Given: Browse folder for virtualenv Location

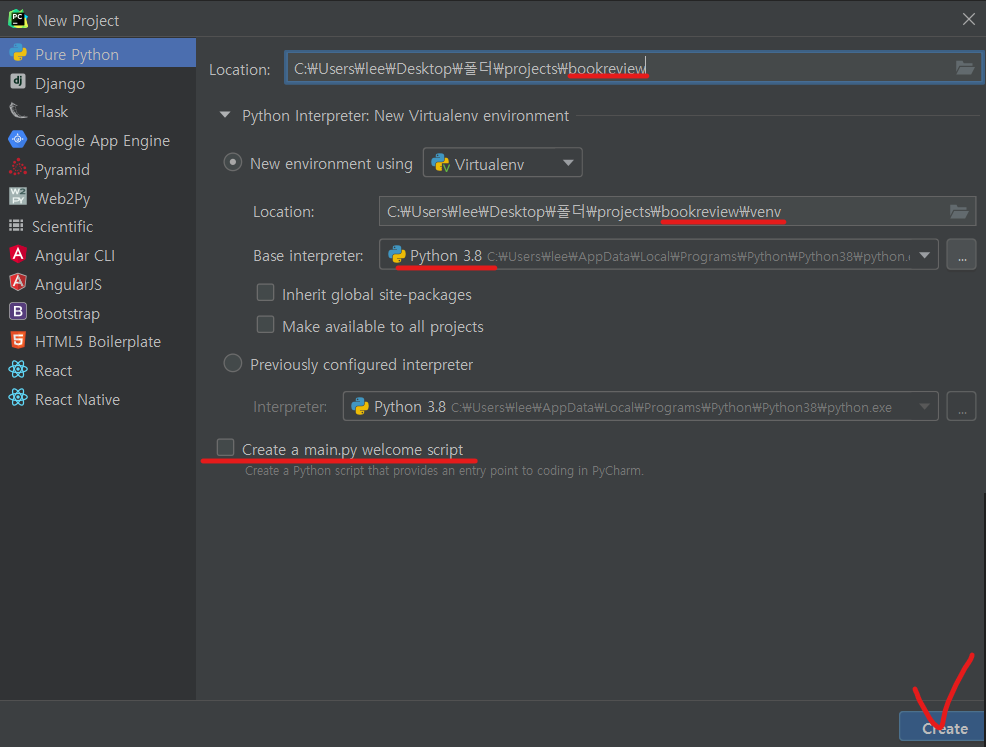Looking at the screenshot, I should click(959, 212).
